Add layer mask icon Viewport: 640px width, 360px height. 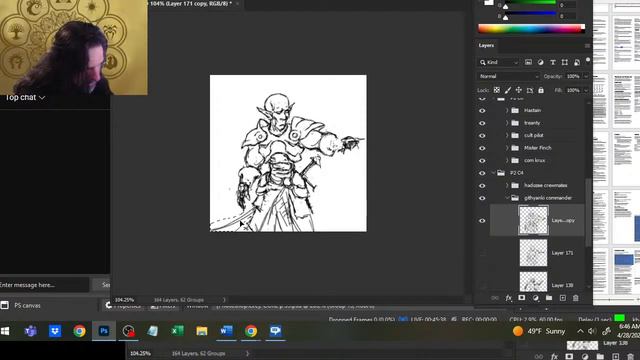tap(522, 298)
